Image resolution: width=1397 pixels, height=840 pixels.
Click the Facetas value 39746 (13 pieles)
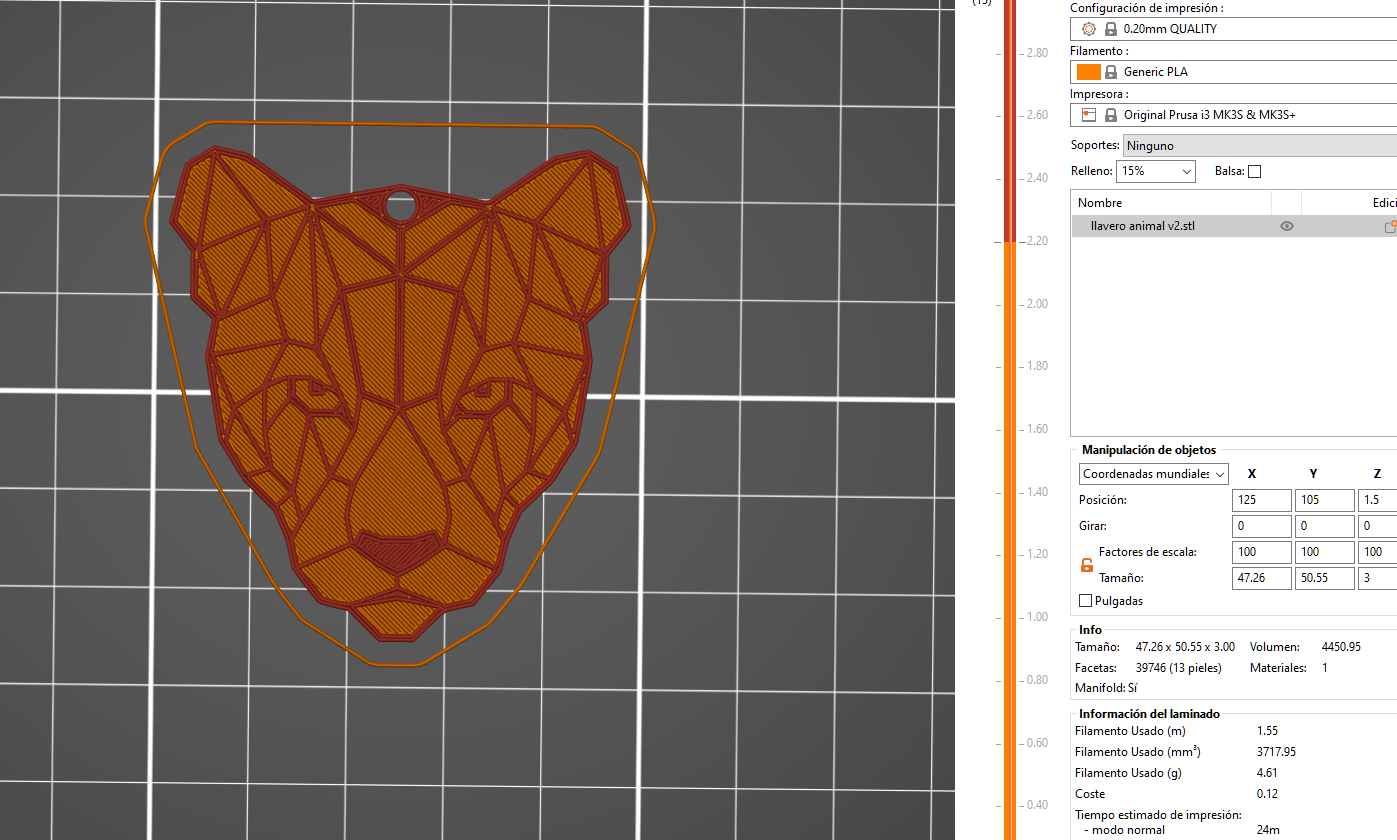click(1180, 667)
